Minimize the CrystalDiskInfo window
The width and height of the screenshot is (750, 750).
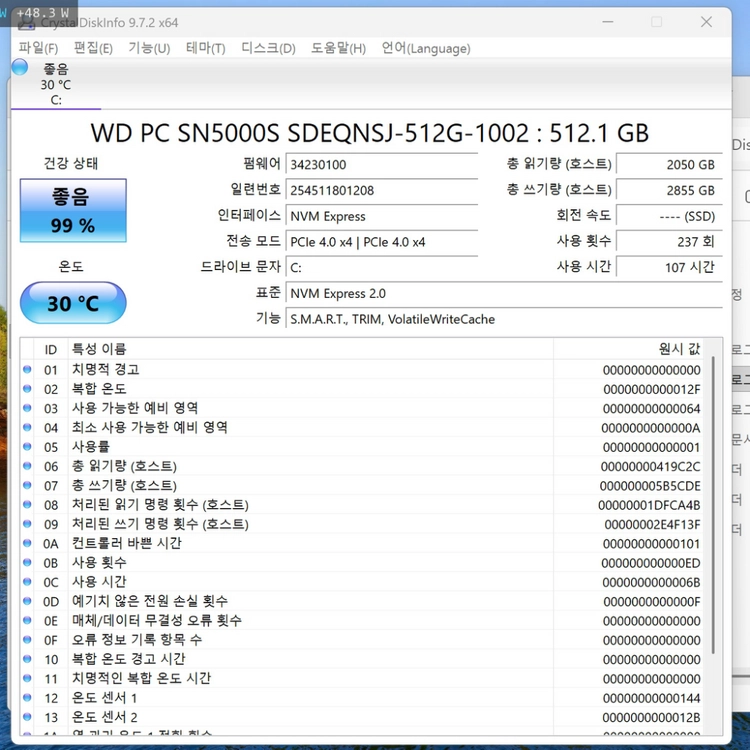[608, 22]
